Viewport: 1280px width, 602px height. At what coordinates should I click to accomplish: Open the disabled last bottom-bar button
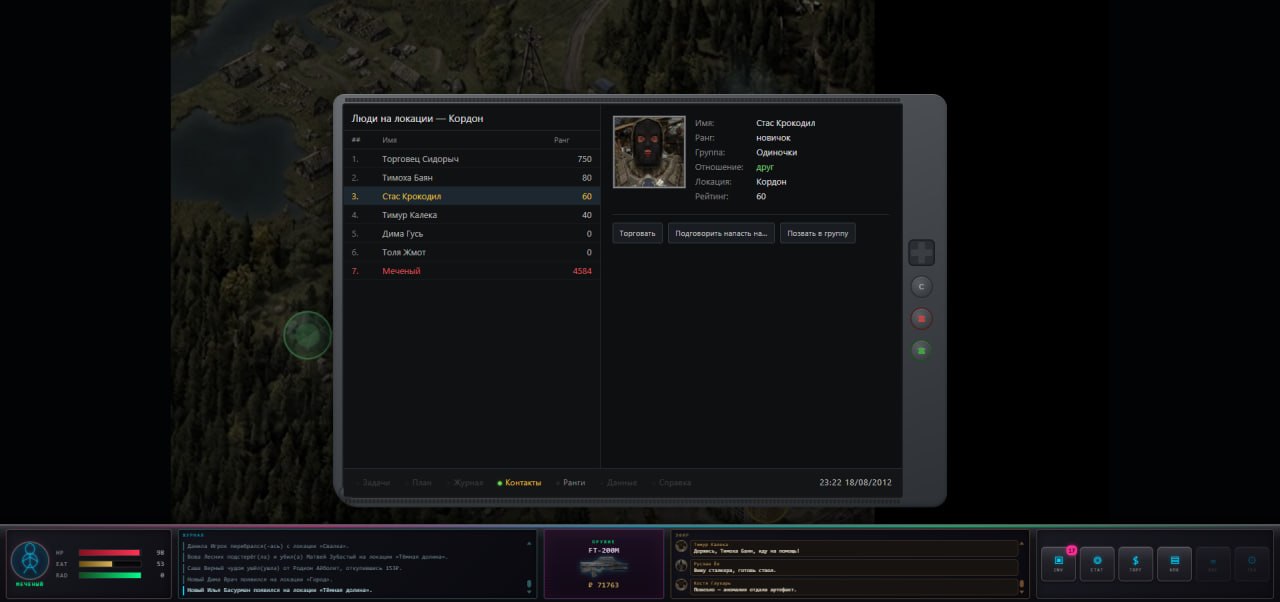pyautogui.click(x=1251, y=564)
